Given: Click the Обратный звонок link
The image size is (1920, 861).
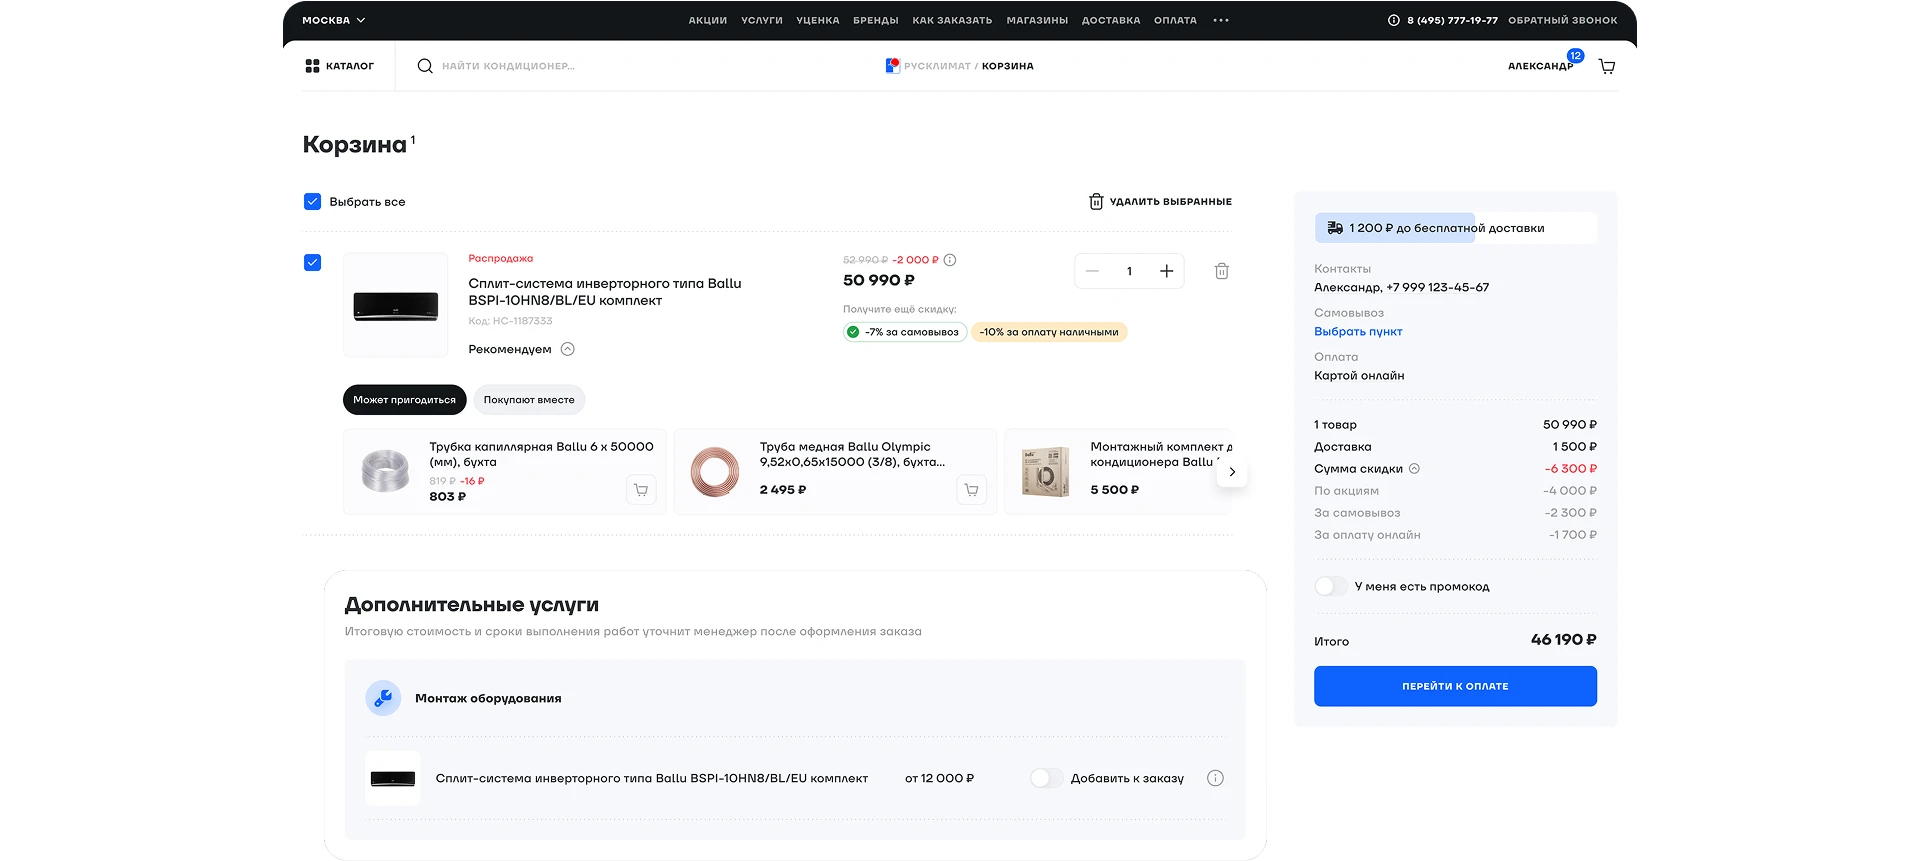Looking at the screenshot, I should pos(1562,20).
